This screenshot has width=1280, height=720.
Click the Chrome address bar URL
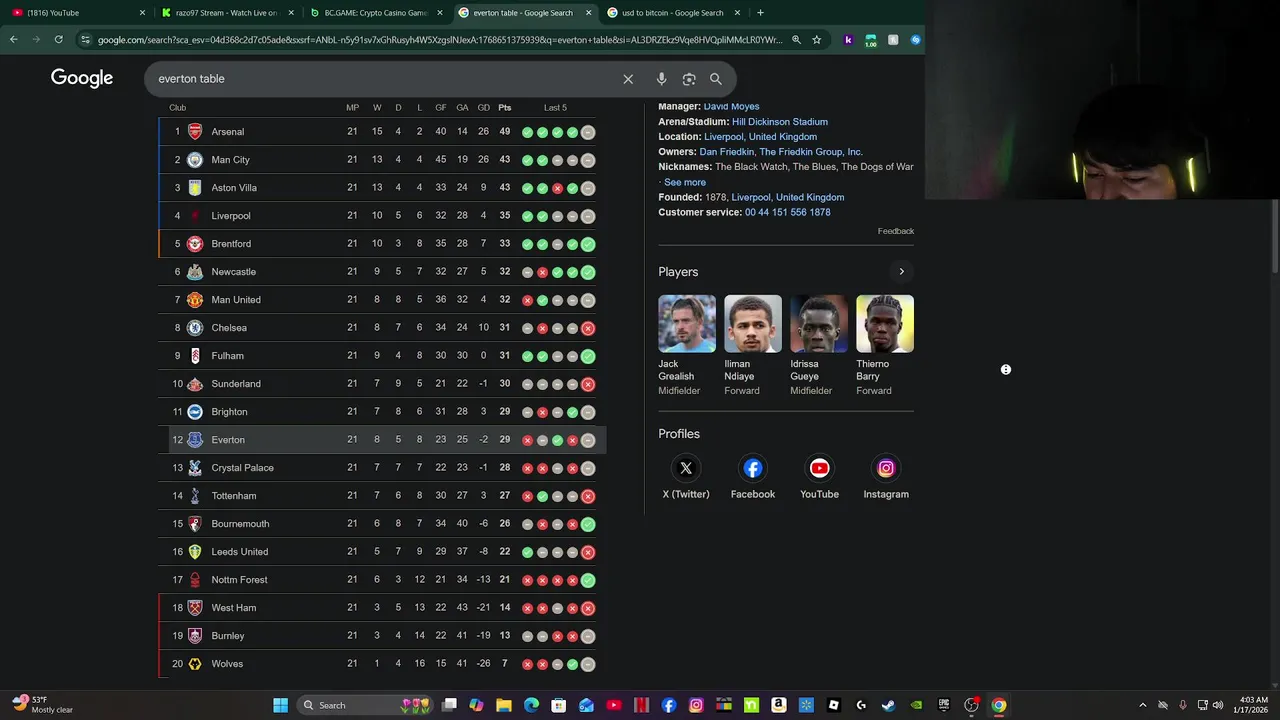coord(440,40)
